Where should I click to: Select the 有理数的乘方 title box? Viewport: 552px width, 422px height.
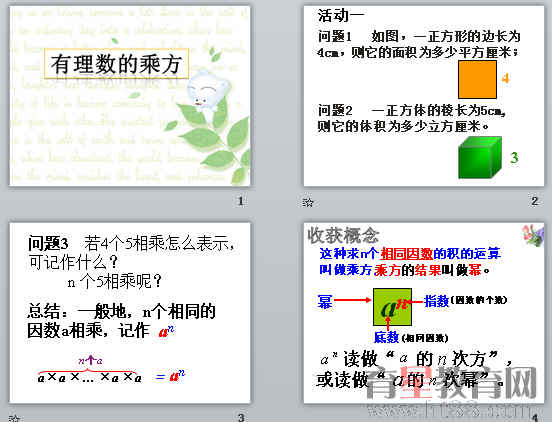click(x=117, y=64)
